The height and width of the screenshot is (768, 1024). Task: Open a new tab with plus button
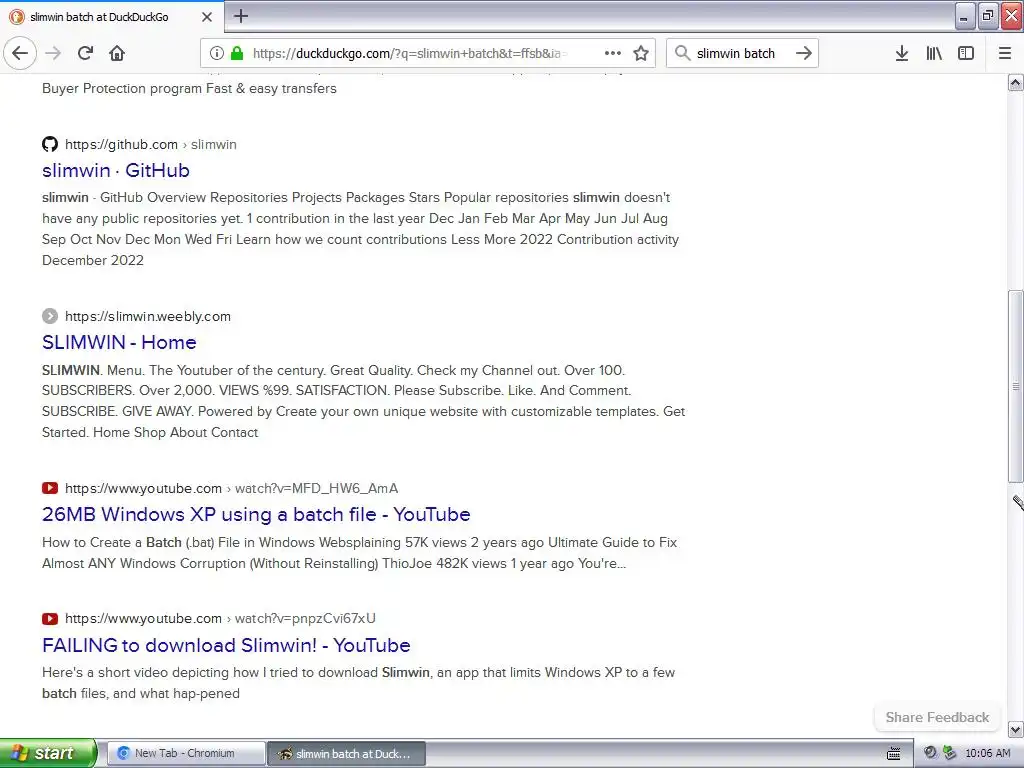[241, 16]
